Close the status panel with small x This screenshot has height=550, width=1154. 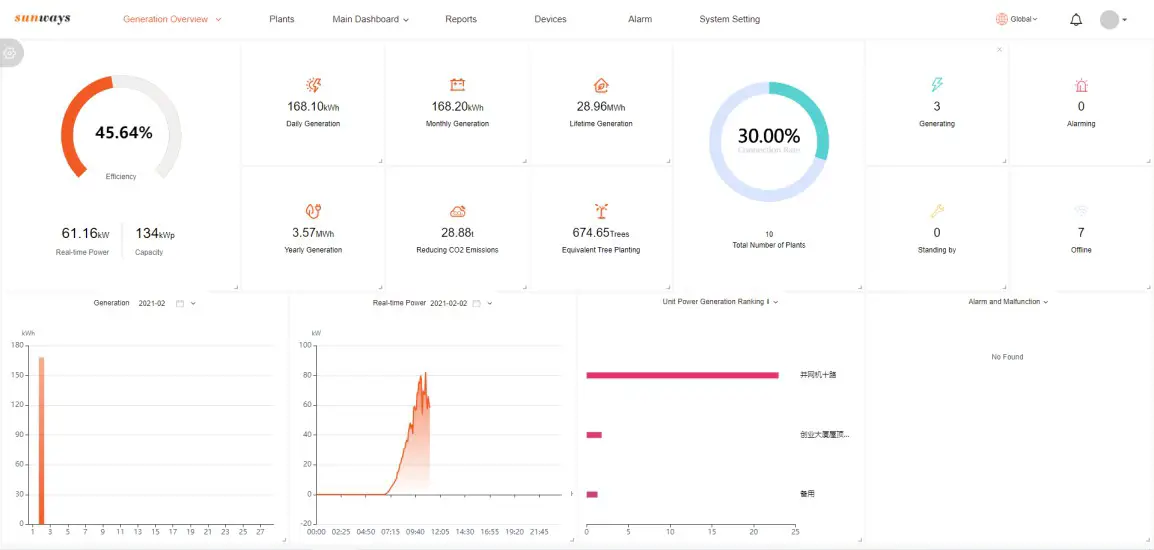[x=999, y=50]
